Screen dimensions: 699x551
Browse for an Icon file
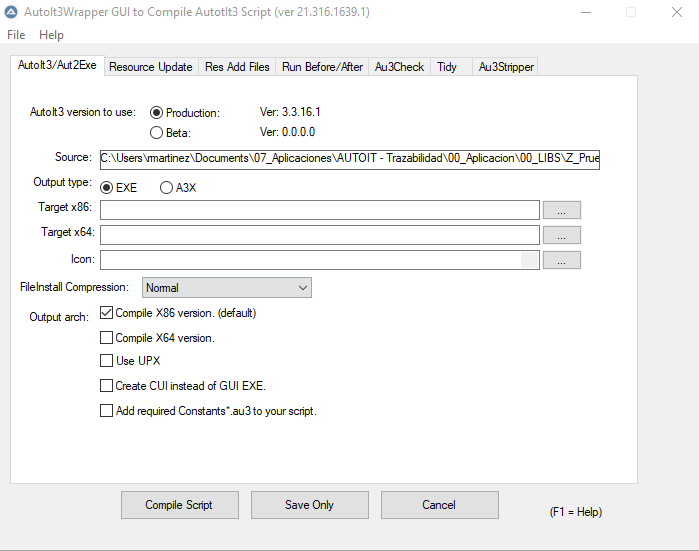(x=562, y=260)
